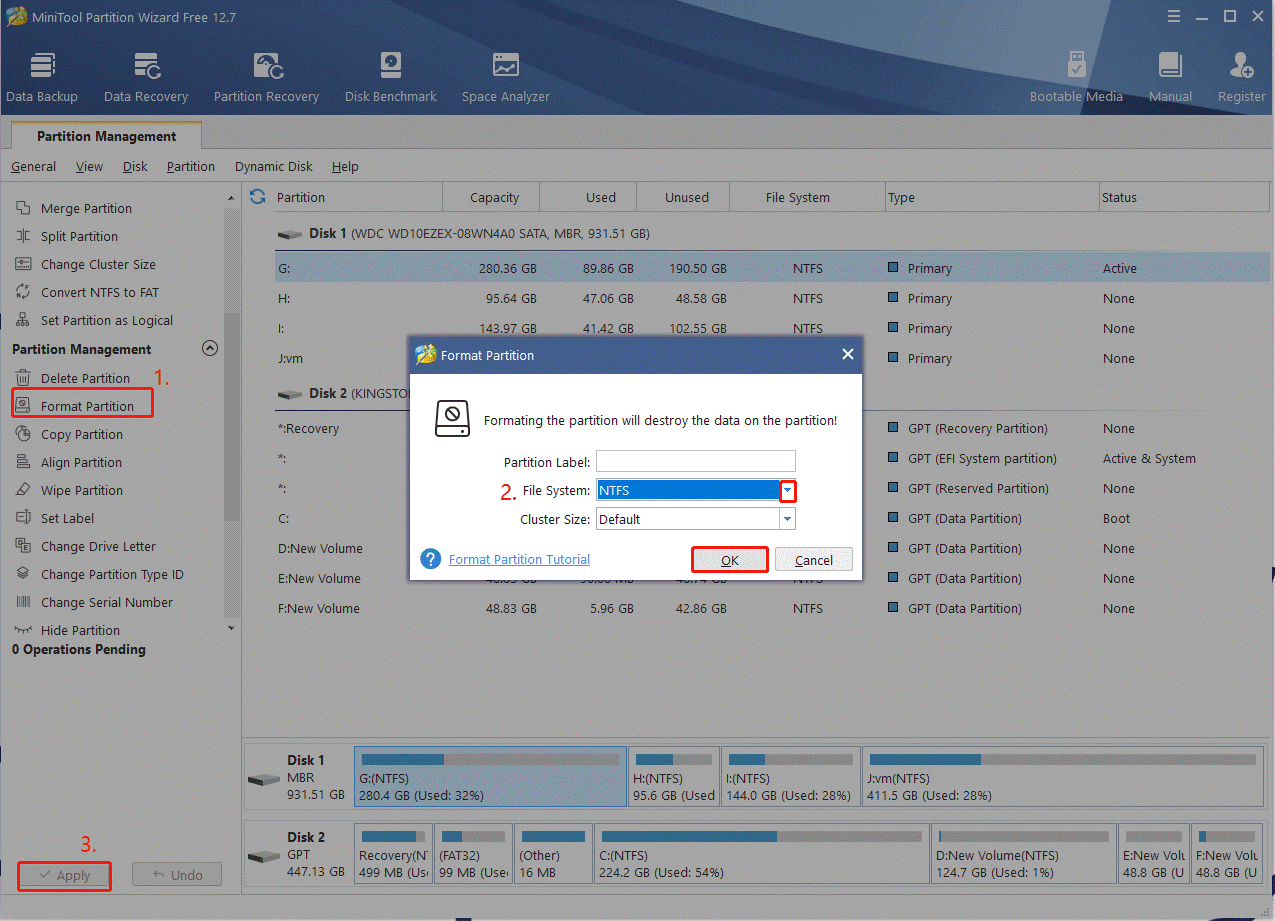The image size is (1275, 921).
Task: Click the Partition Label input field
Action: [696, 461]
